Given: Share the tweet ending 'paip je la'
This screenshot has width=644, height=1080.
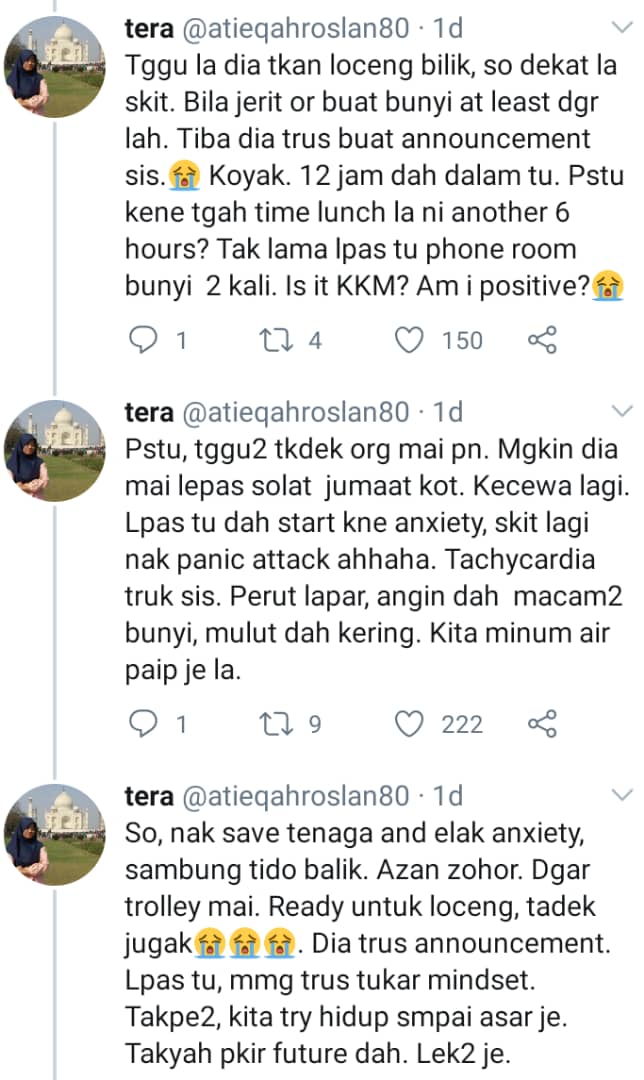Looking at the screenshot, I should pyautogui.click(x=542, y=724).
